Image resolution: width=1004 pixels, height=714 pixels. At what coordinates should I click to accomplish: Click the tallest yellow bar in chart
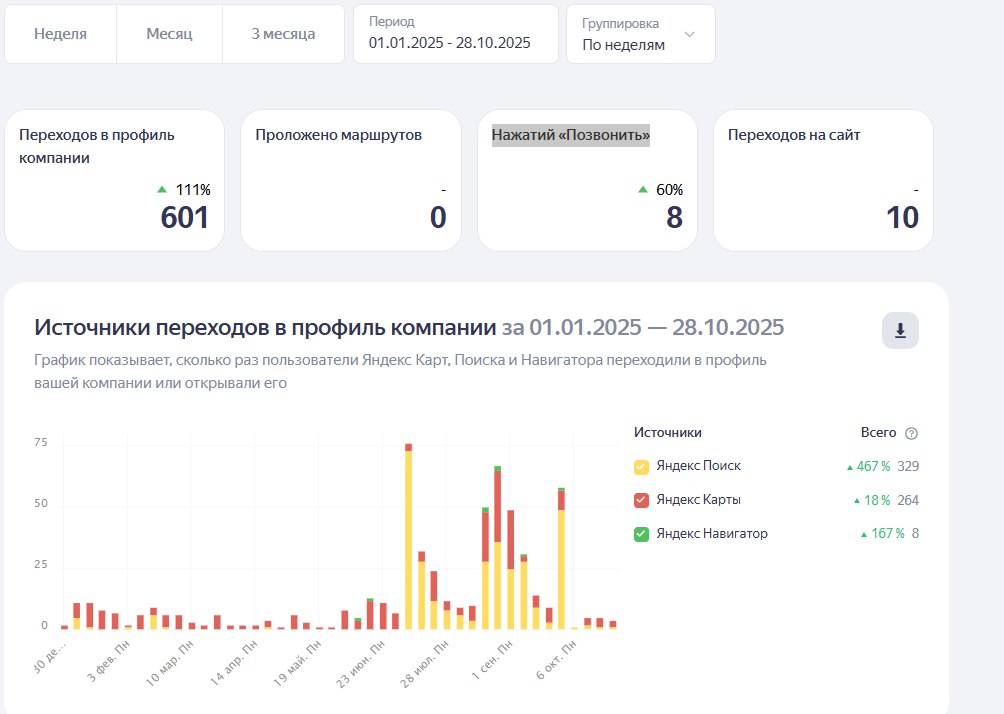coord(408,540)
